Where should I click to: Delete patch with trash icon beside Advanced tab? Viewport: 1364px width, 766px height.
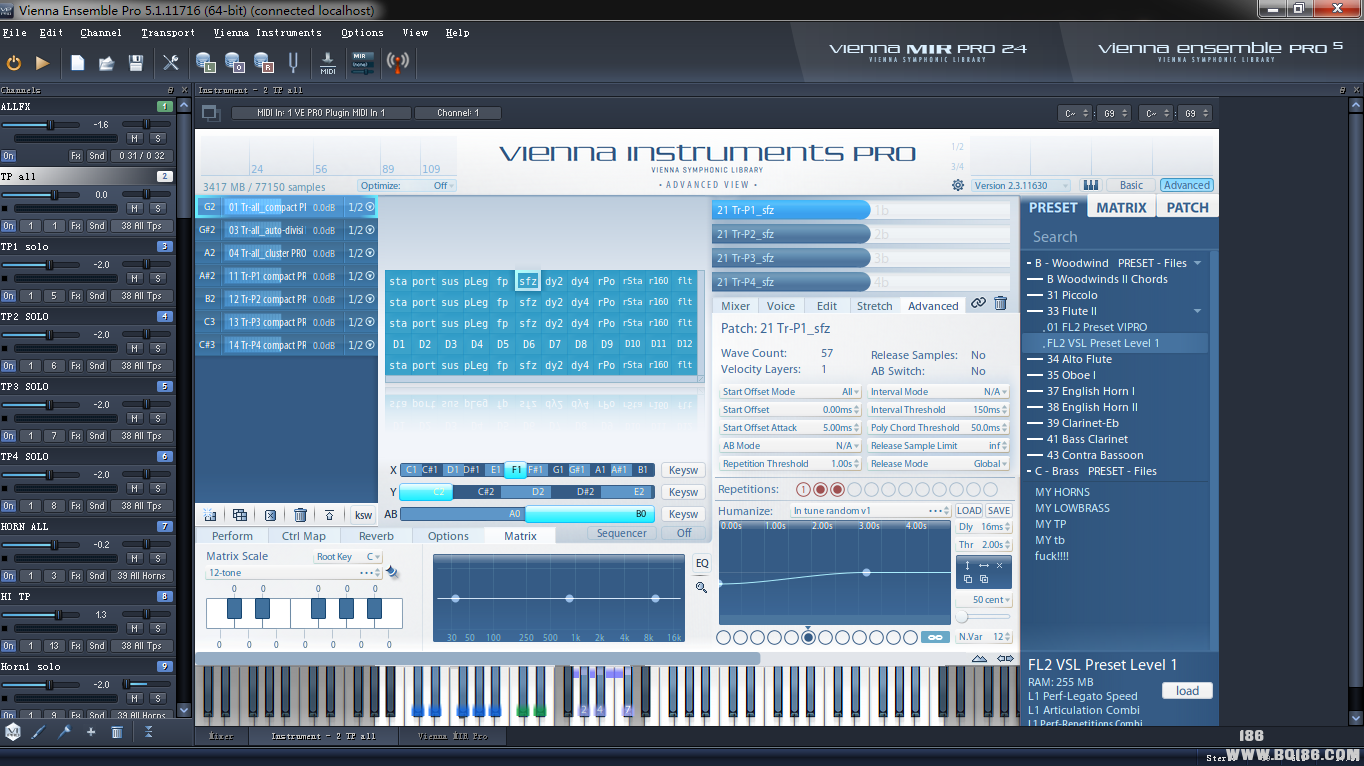1001,303
